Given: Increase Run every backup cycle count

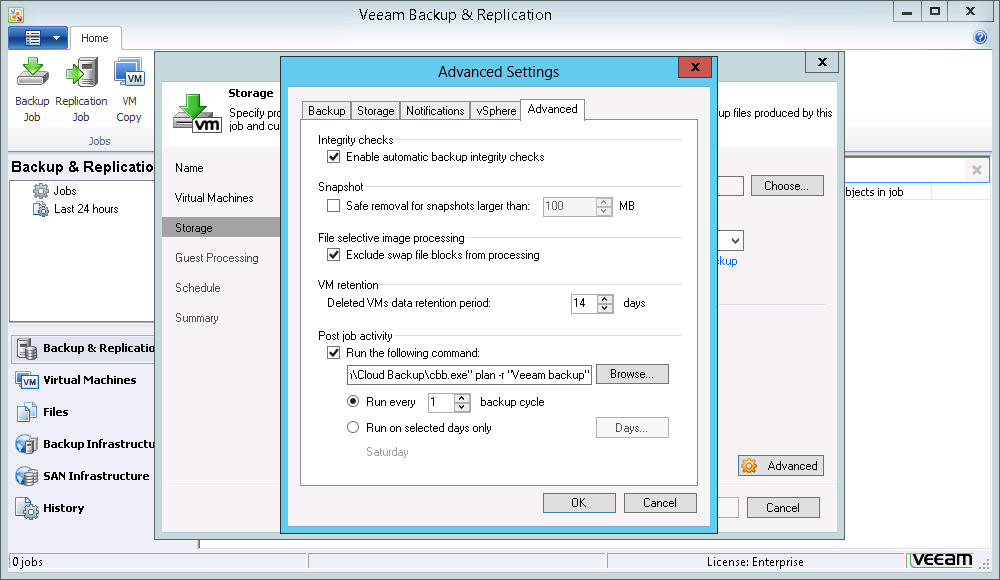Looking at the screenshot, I should pyautogui.click(x=462, y=398).
